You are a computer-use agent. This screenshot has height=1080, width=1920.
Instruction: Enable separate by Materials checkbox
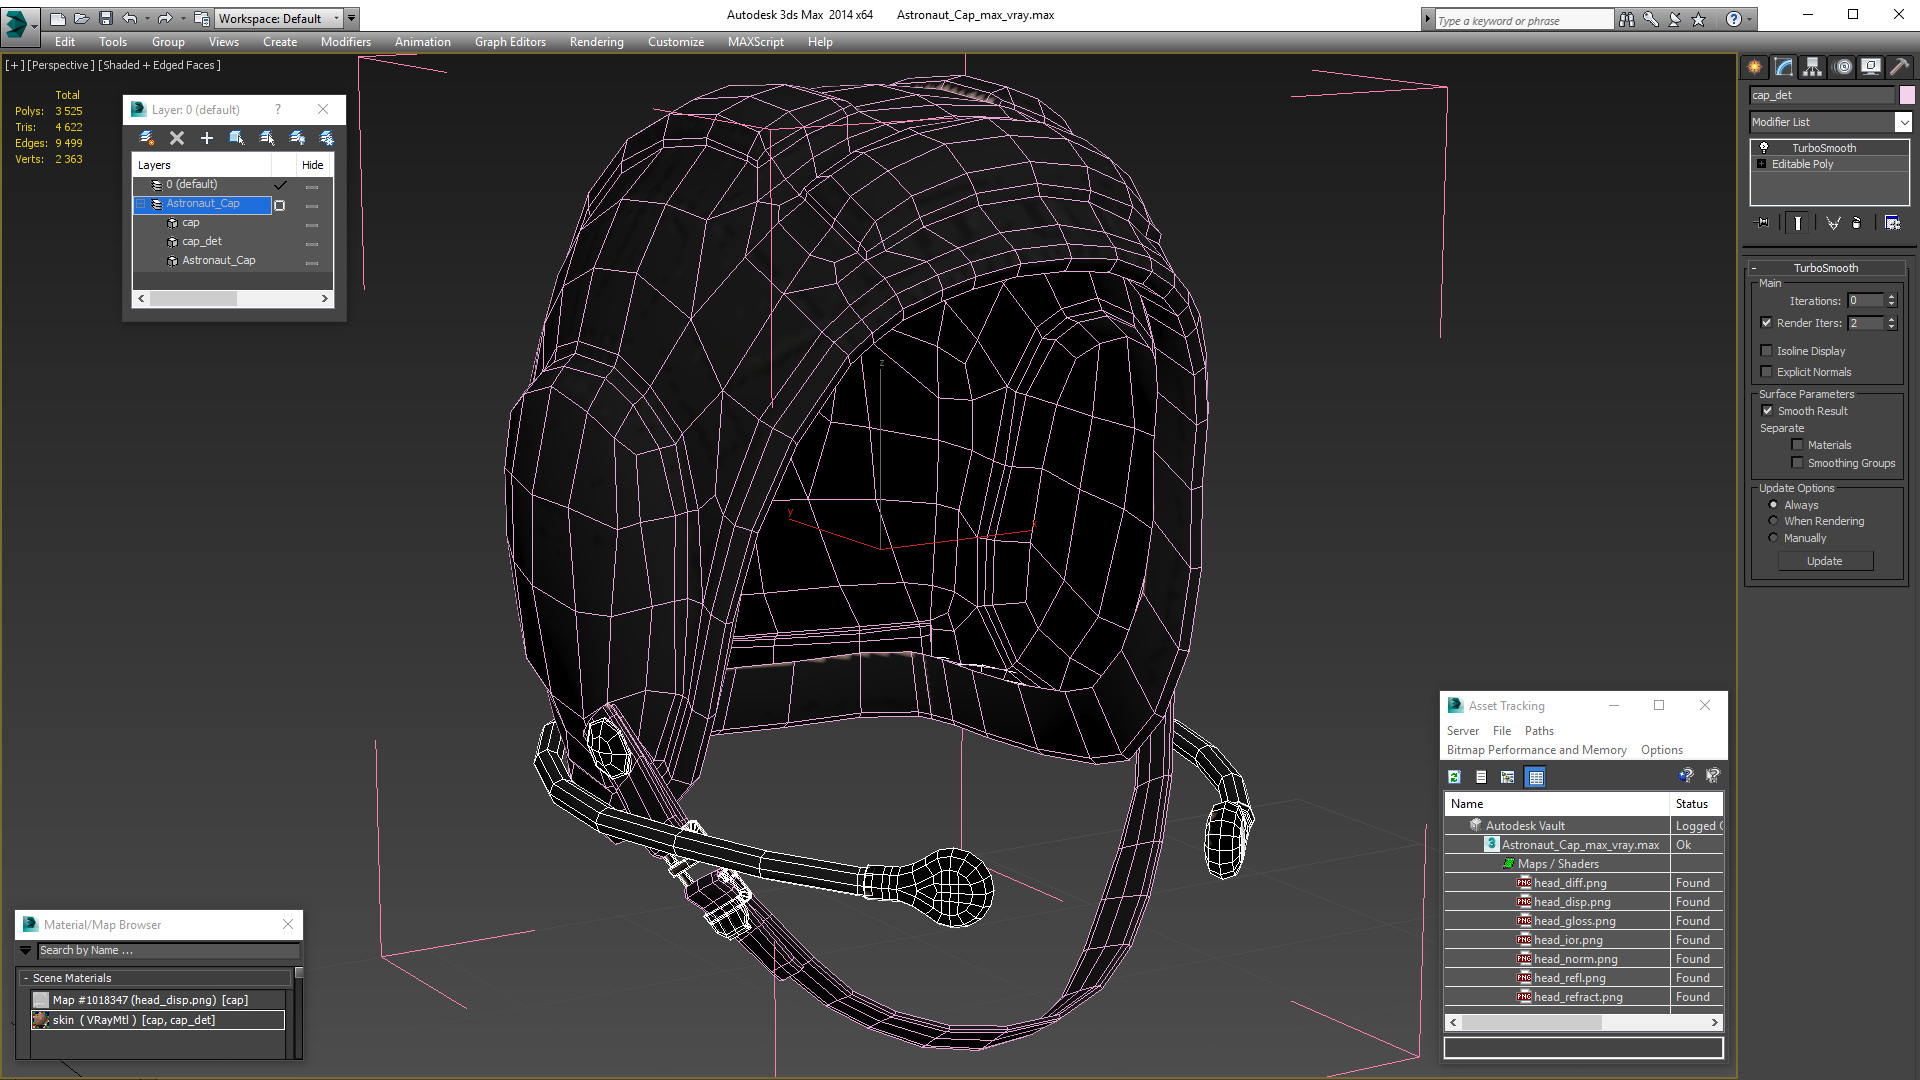(x=1798, y=445)
